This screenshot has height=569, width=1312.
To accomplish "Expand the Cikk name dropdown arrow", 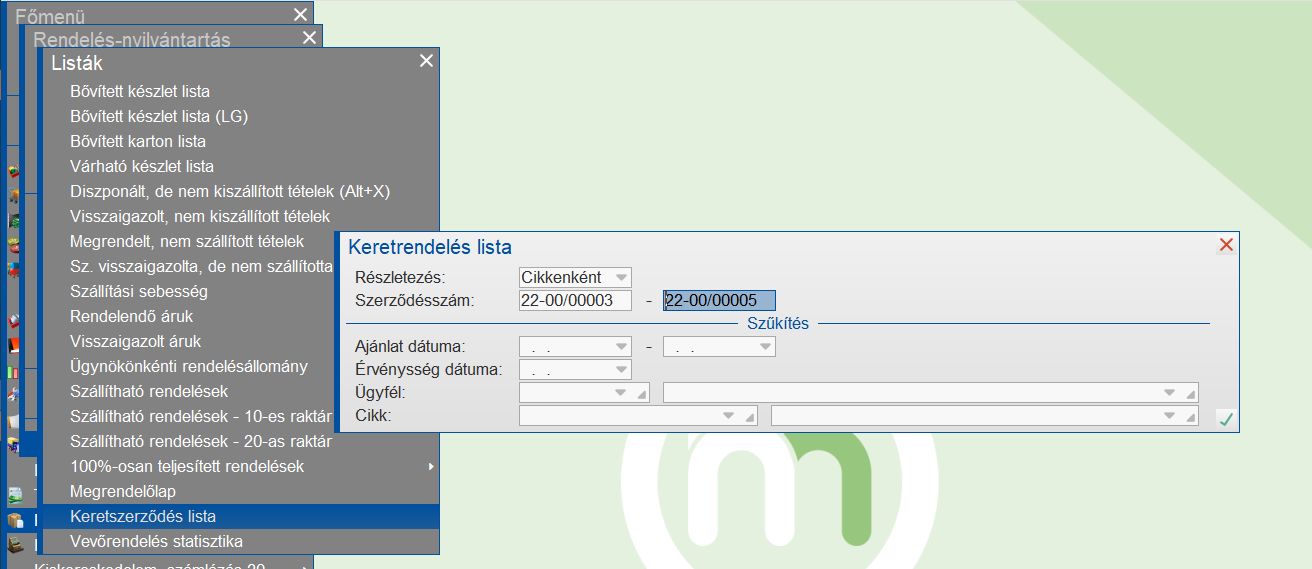I will coord(1170,416).
